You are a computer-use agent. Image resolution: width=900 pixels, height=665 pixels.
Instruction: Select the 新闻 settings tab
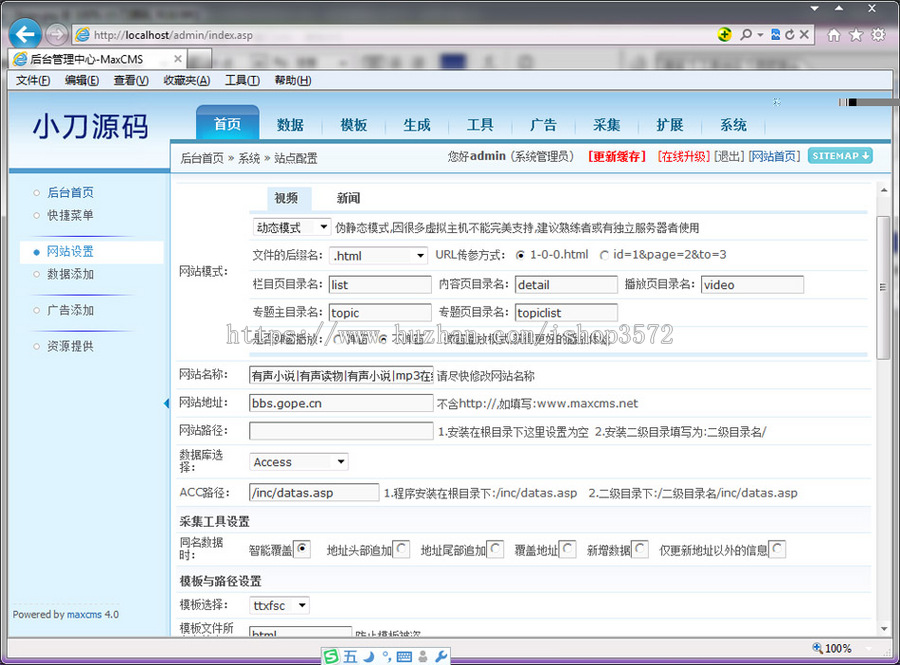(348, 199)
